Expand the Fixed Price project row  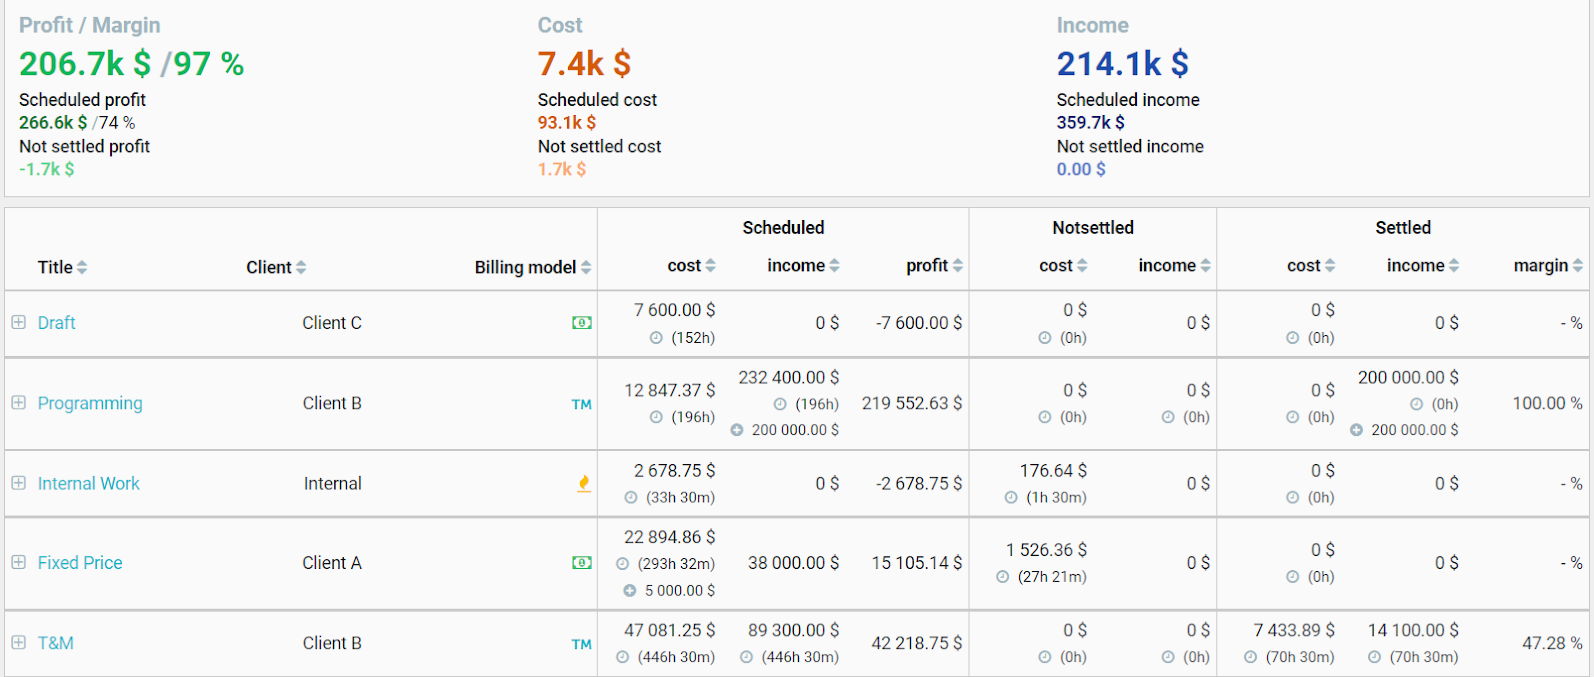pyautogui.click(x=18, y=562)
